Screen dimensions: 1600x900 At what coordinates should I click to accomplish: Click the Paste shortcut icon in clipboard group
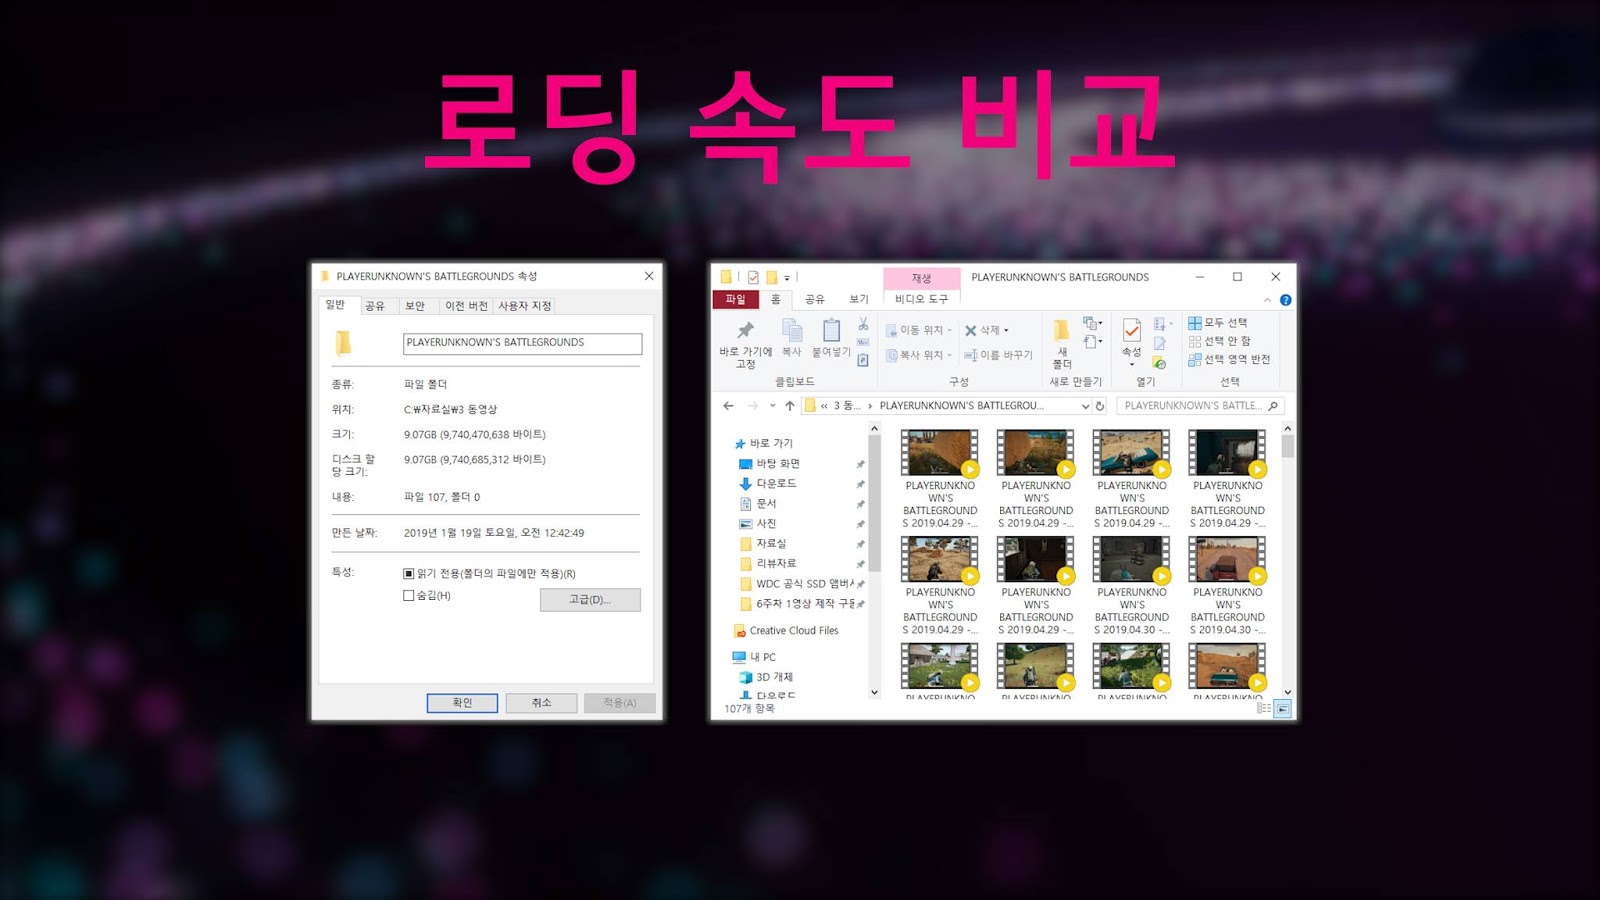coord(863,360)
